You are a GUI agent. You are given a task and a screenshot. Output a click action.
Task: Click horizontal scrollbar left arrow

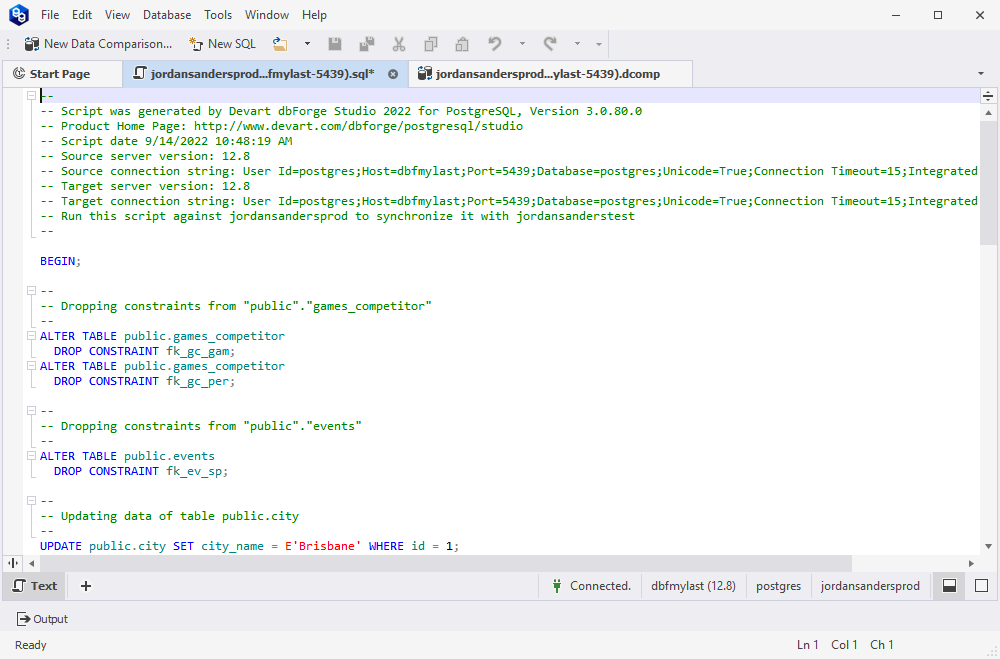coord(31,563)
